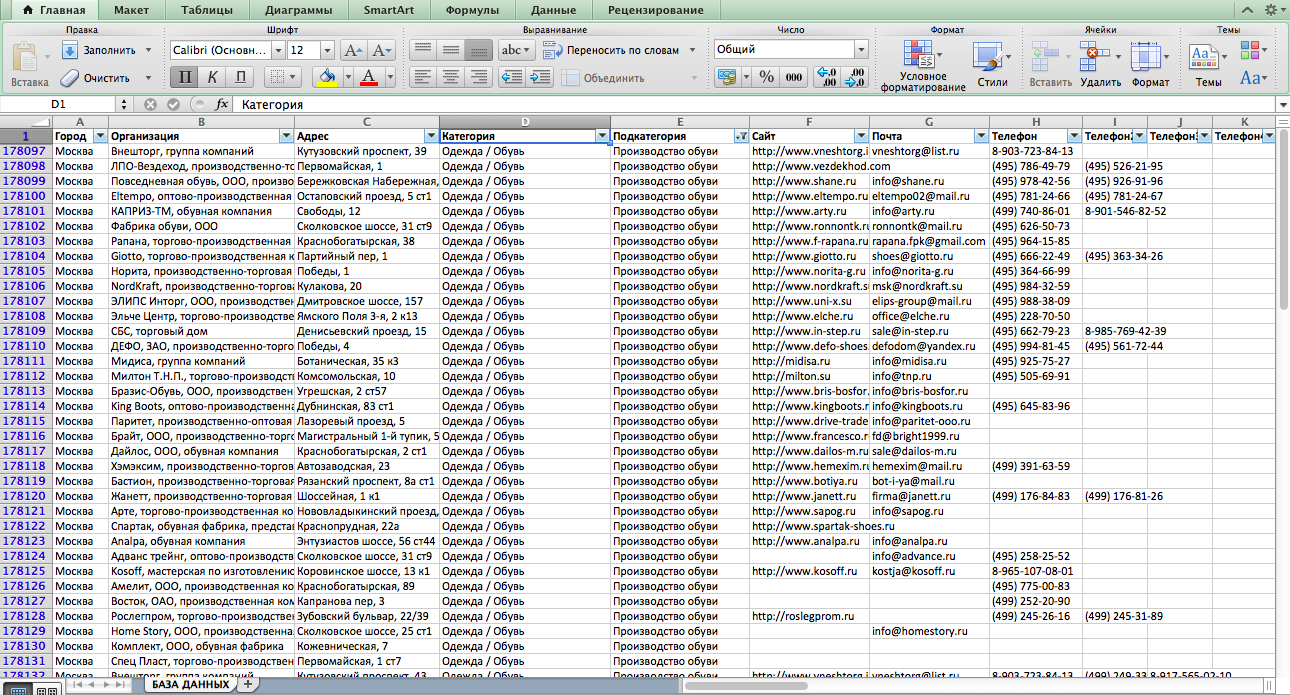Click the cancel entry X icon
This screenshot has height=695, width=1290.
click(x=151, y=104)
